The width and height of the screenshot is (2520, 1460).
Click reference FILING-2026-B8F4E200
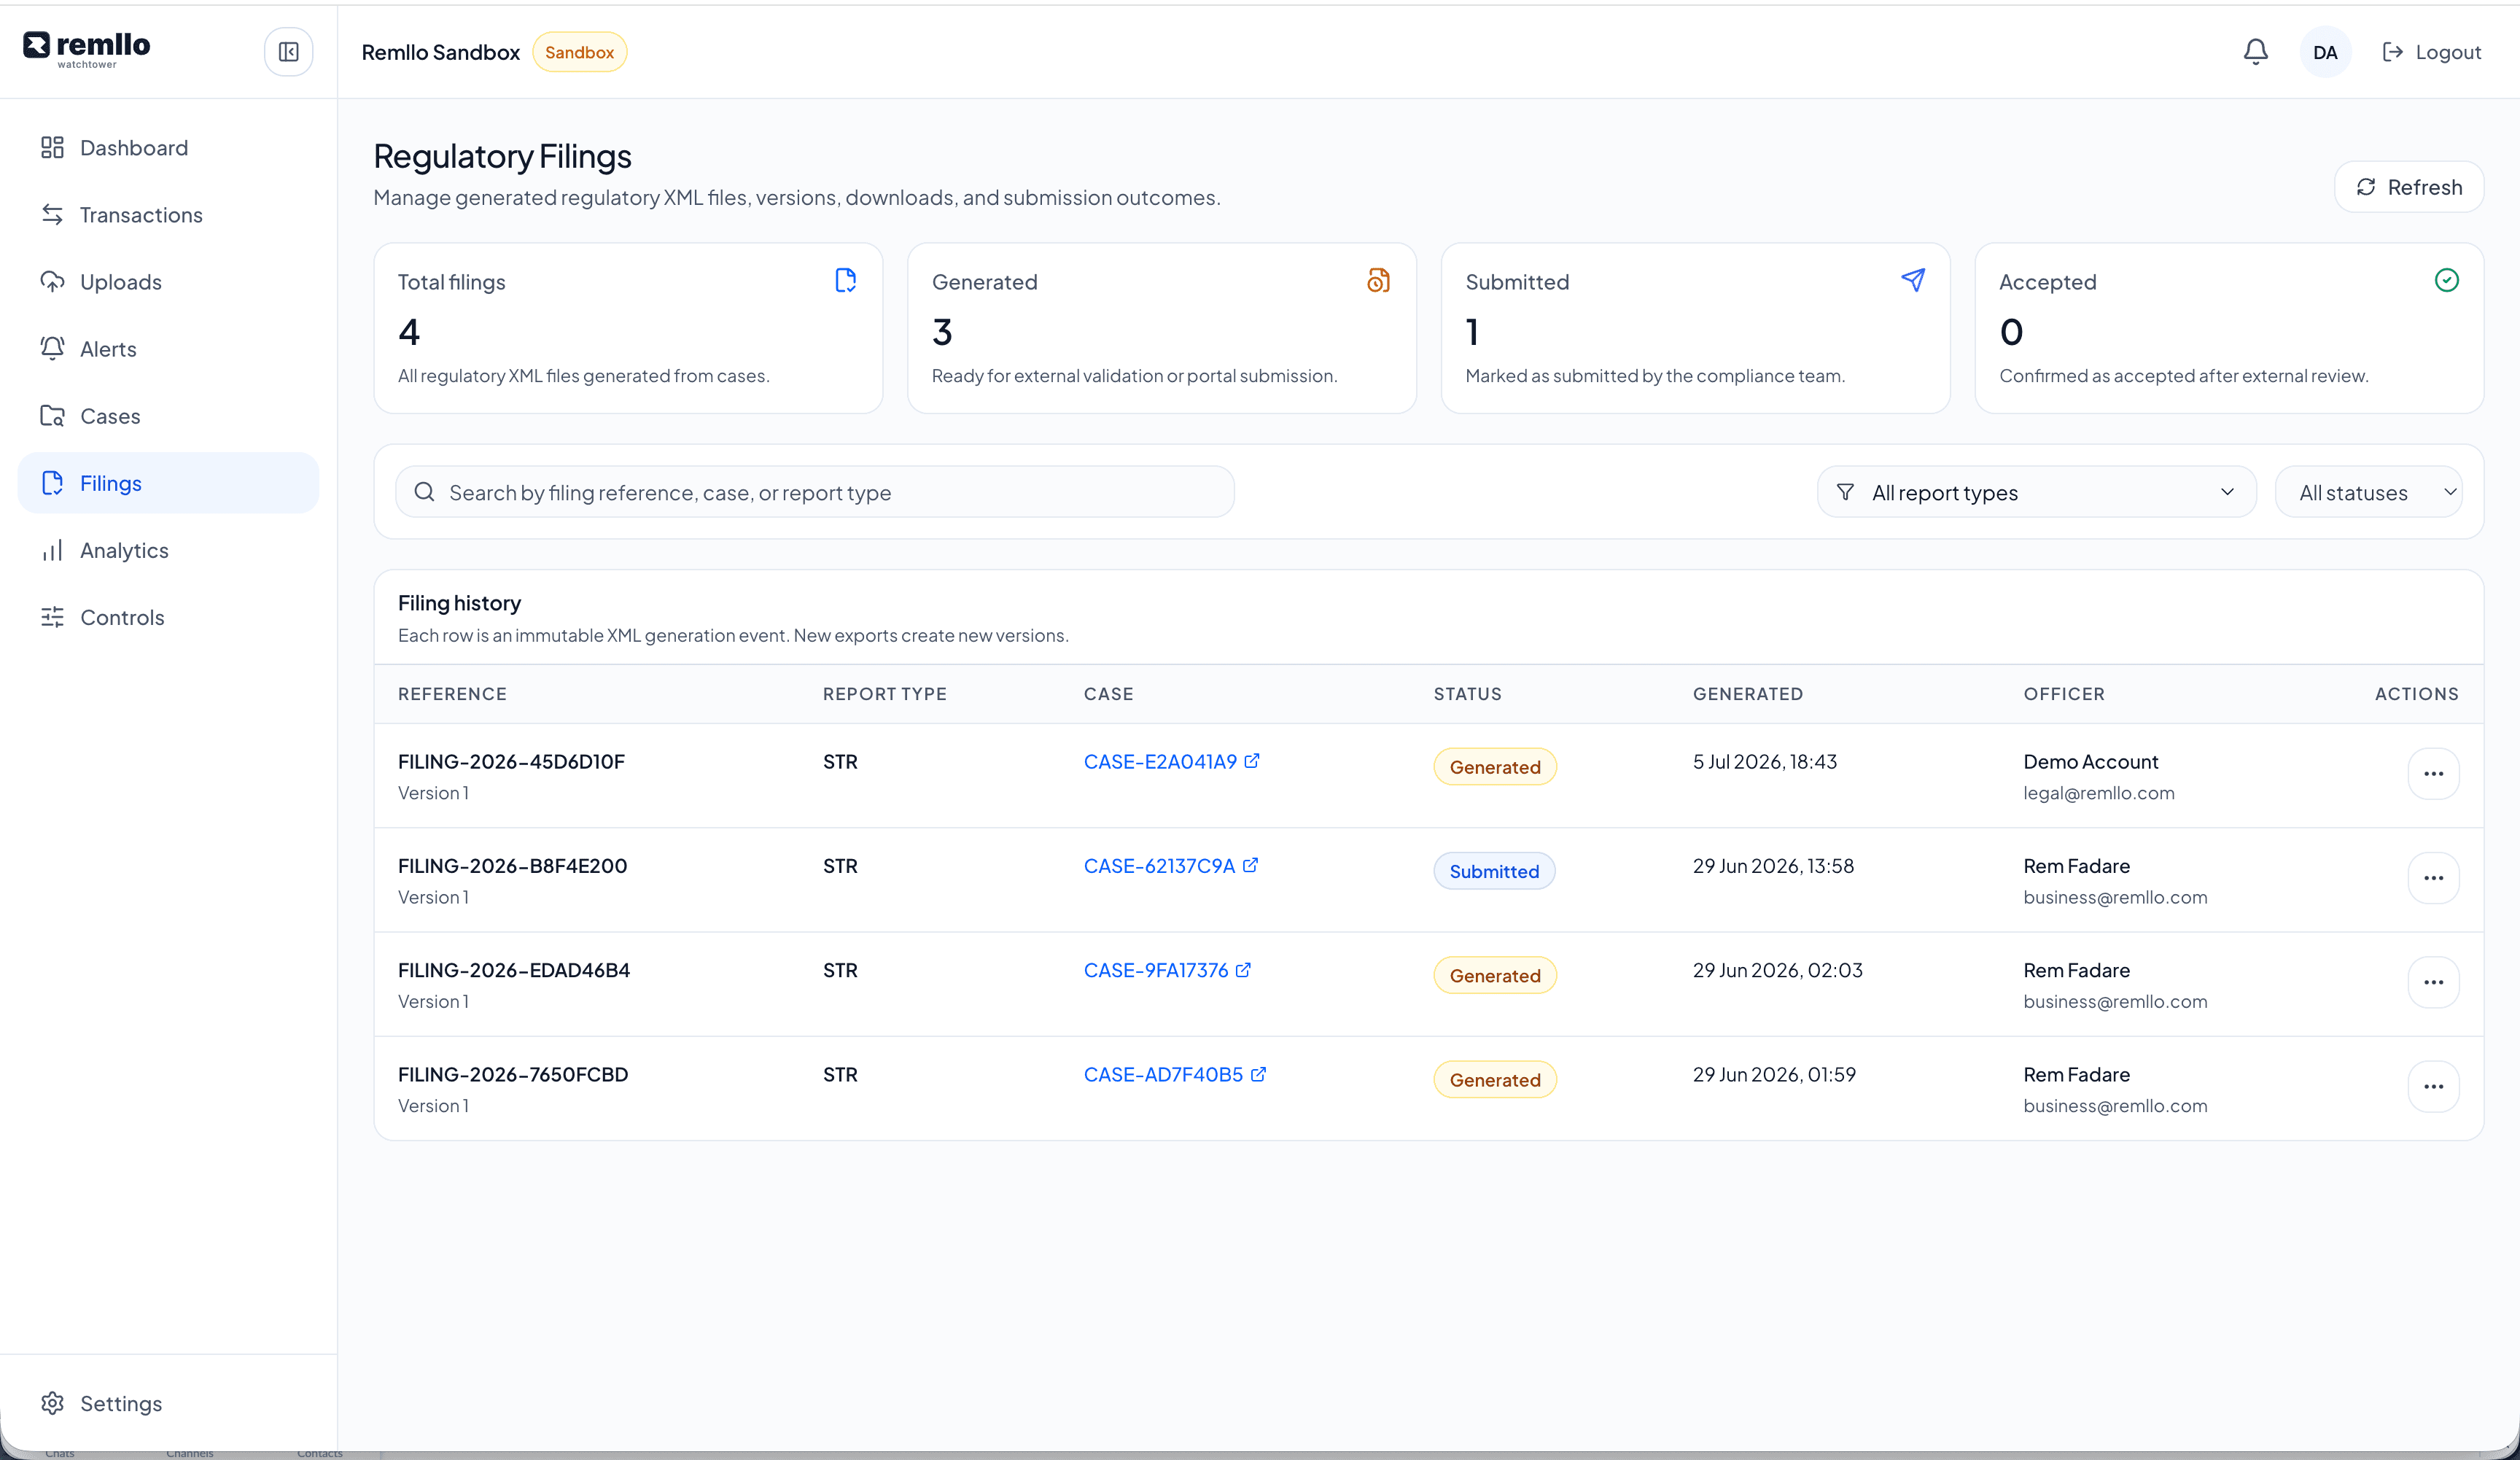click(512, 866)
